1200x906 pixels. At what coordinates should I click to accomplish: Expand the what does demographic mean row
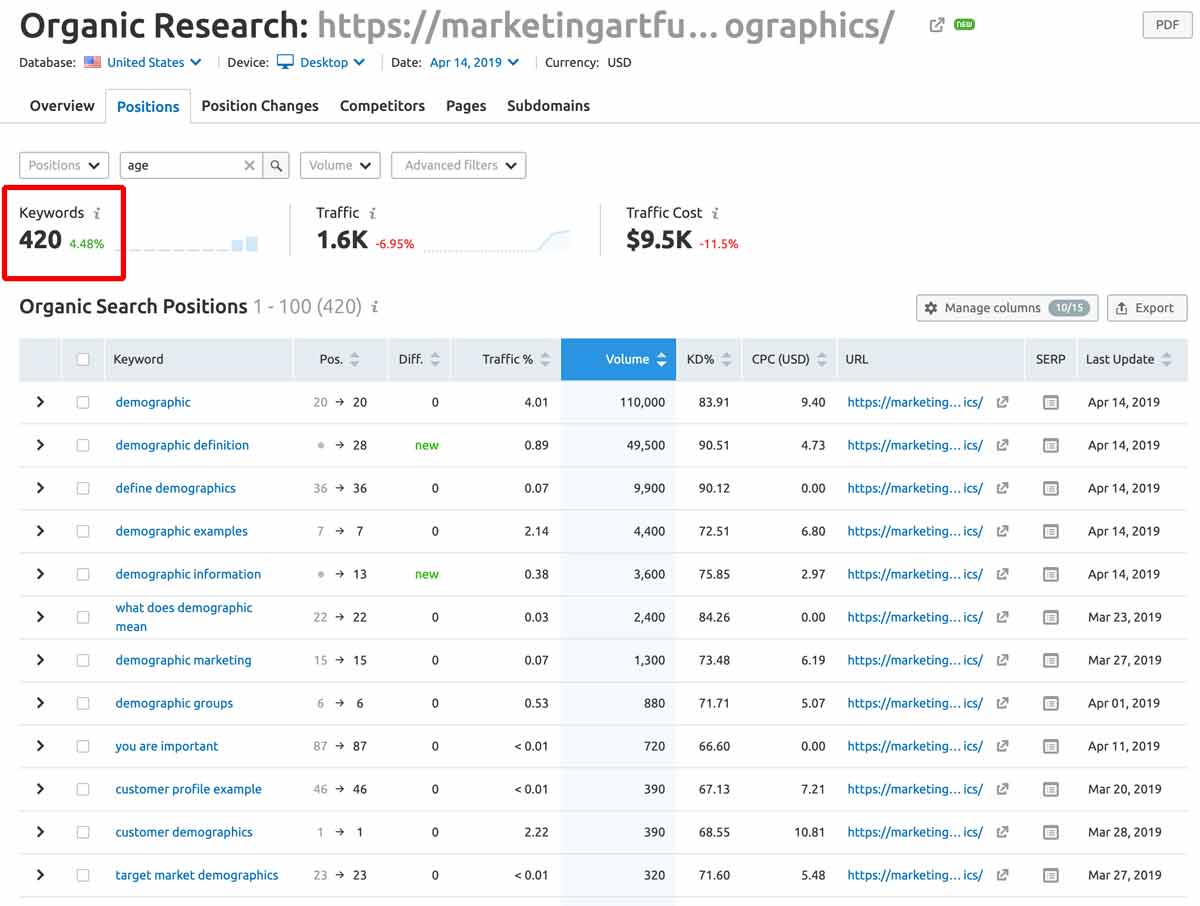[40, 617]
